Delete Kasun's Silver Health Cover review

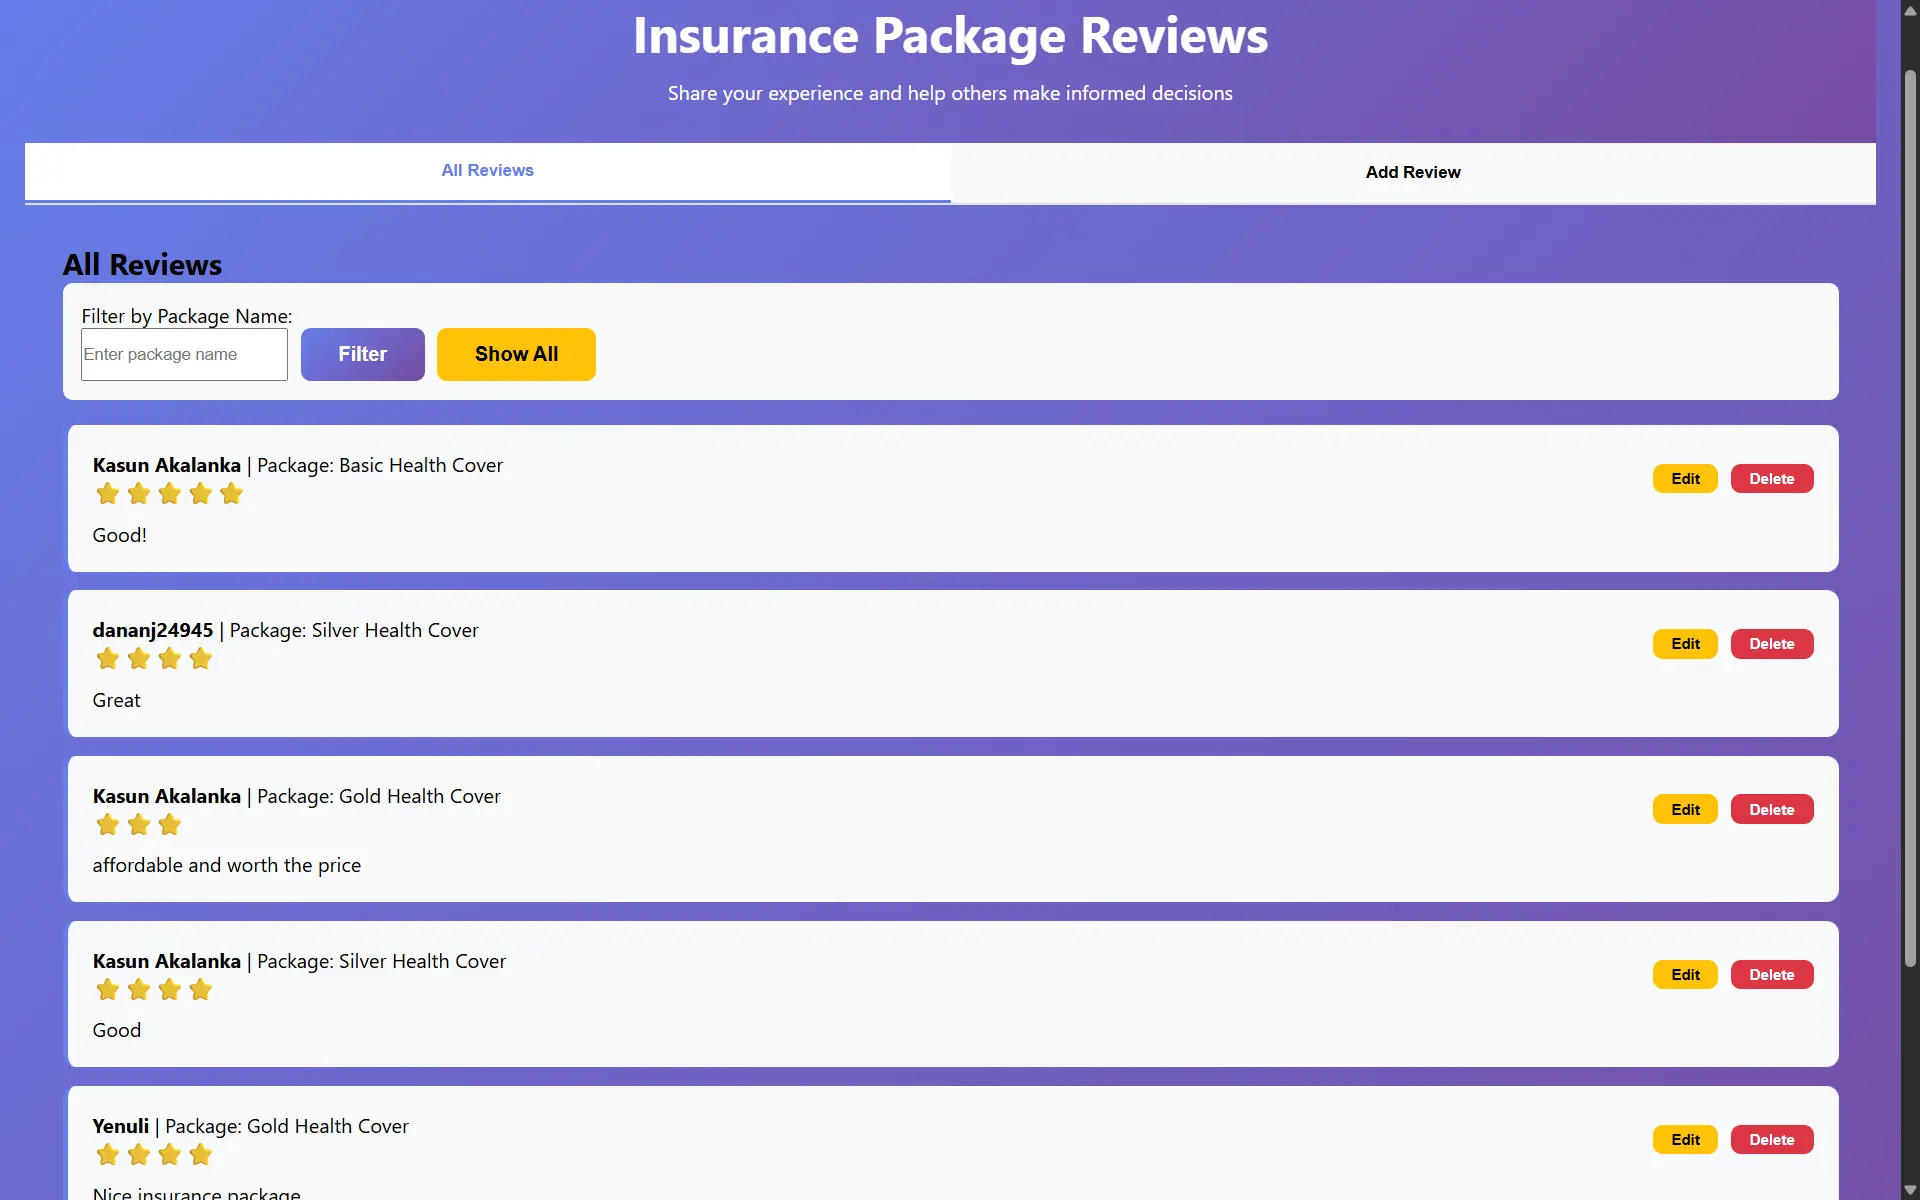click(1771, 975)
